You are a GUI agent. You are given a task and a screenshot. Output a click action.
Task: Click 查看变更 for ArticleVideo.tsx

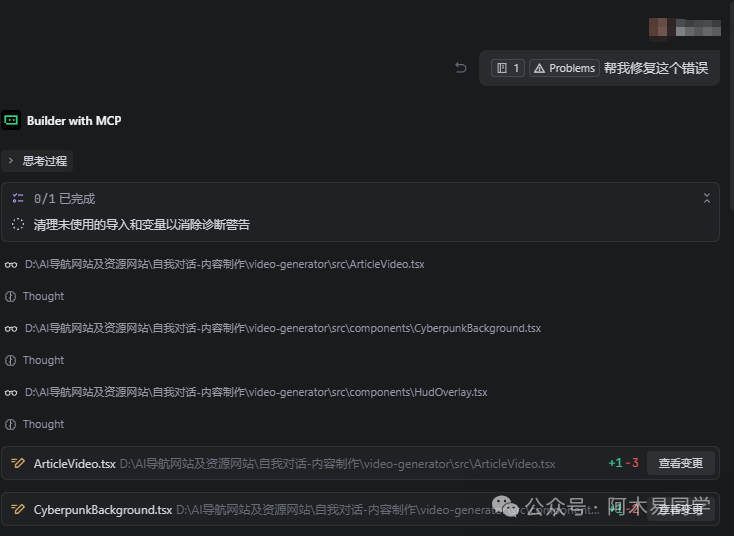click(681, 463)
